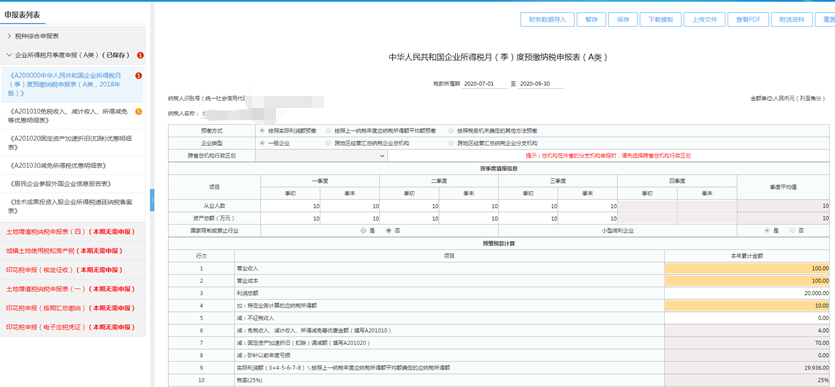The image size is (835, 387).
Task: Edit 营业成本 amount field
Action: coord(747,281)
